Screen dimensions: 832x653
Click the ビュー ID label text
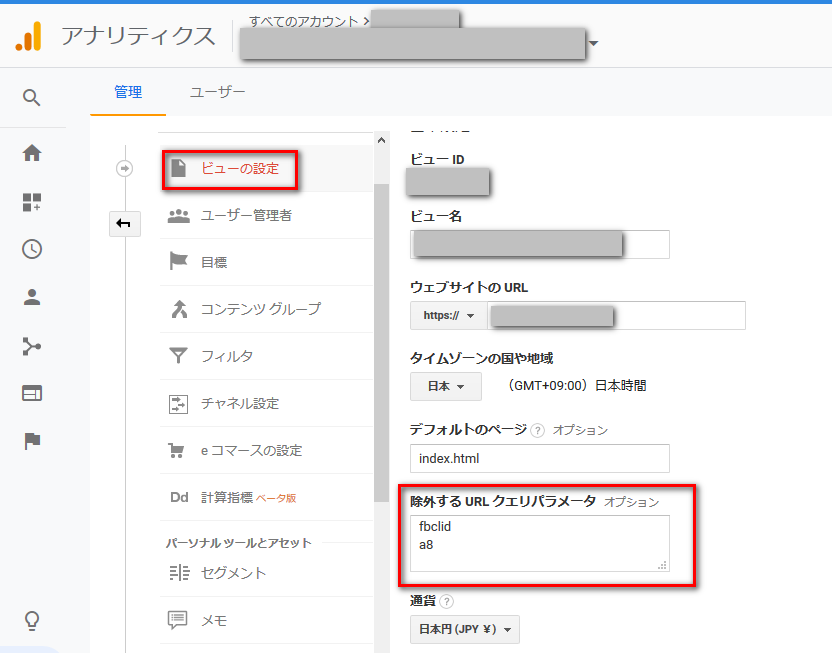[437, 160]
